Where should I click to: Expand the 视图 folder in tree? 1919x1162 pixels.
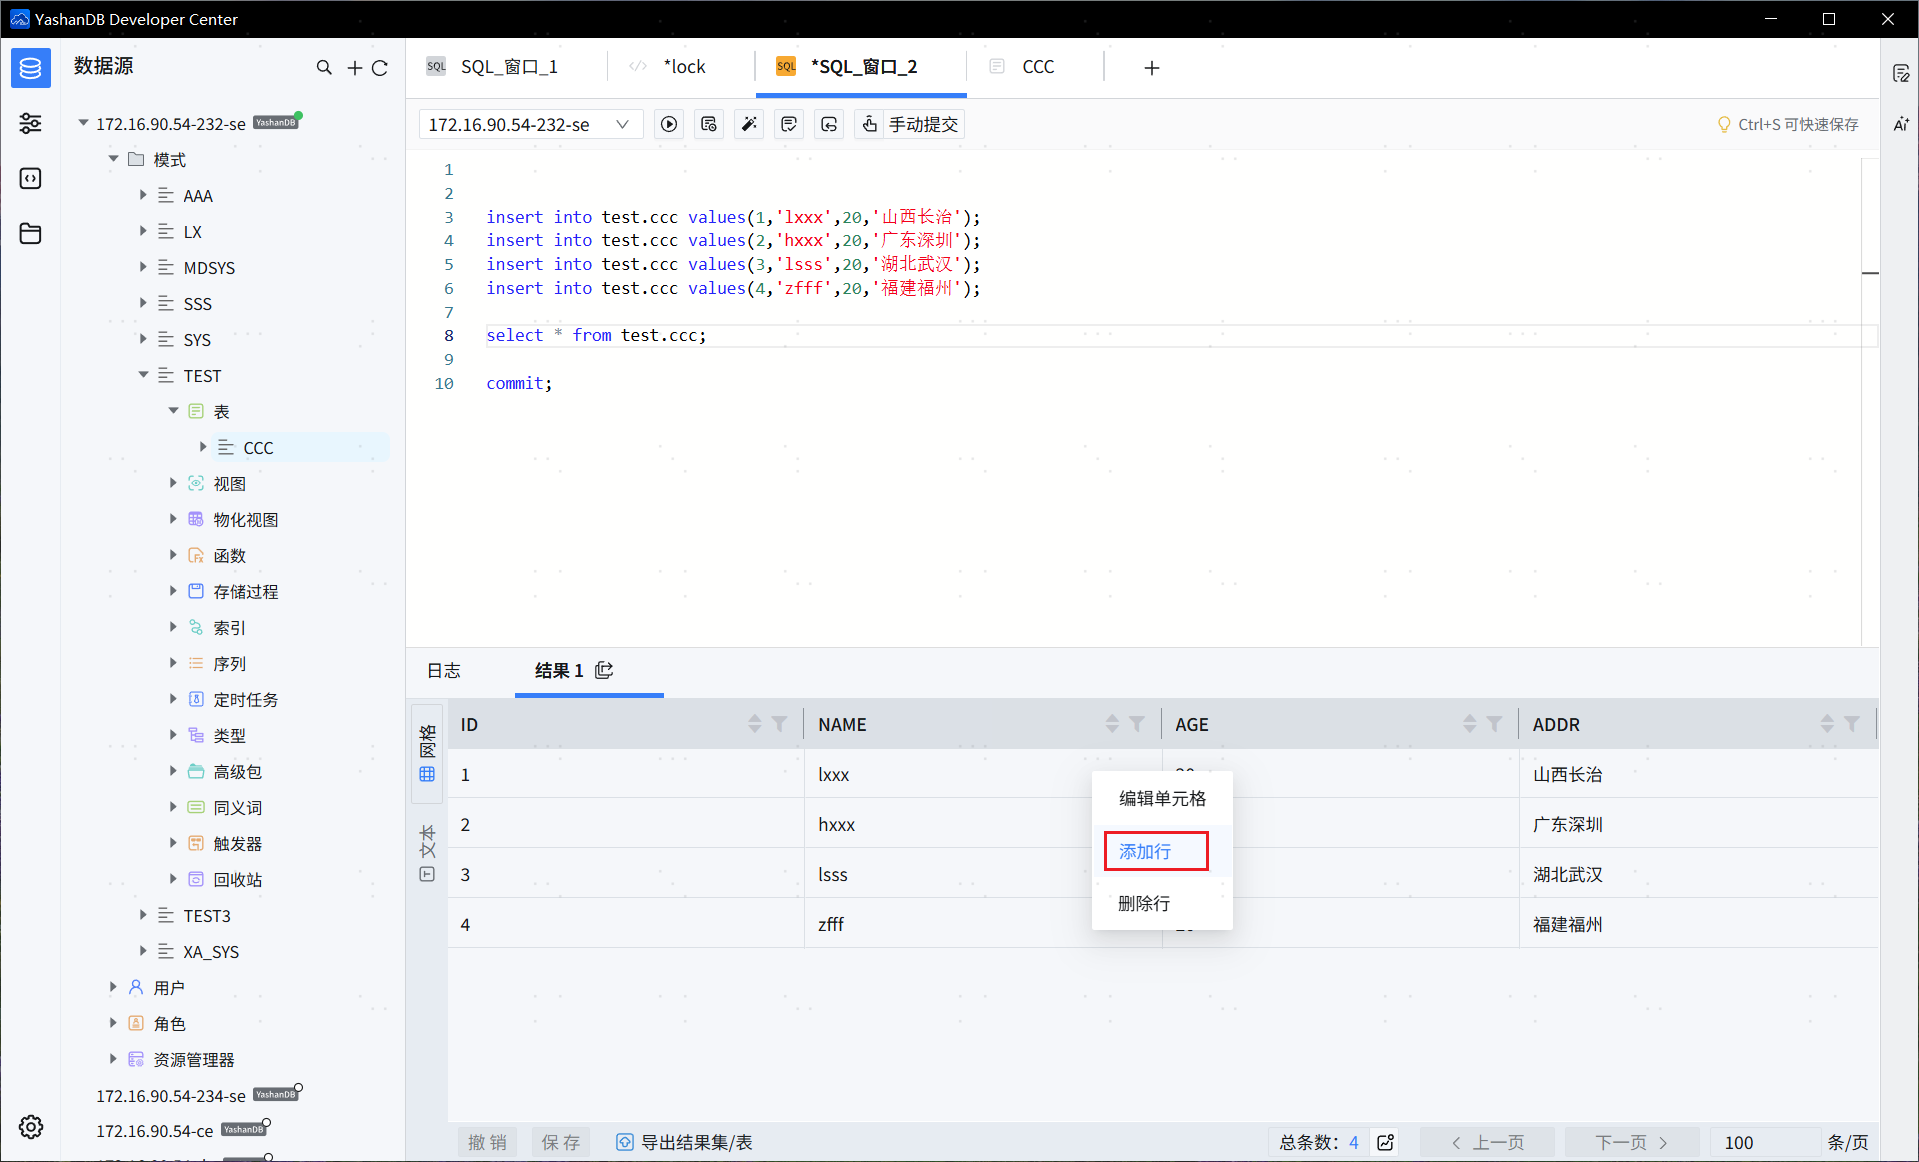(x=173, y=483)
